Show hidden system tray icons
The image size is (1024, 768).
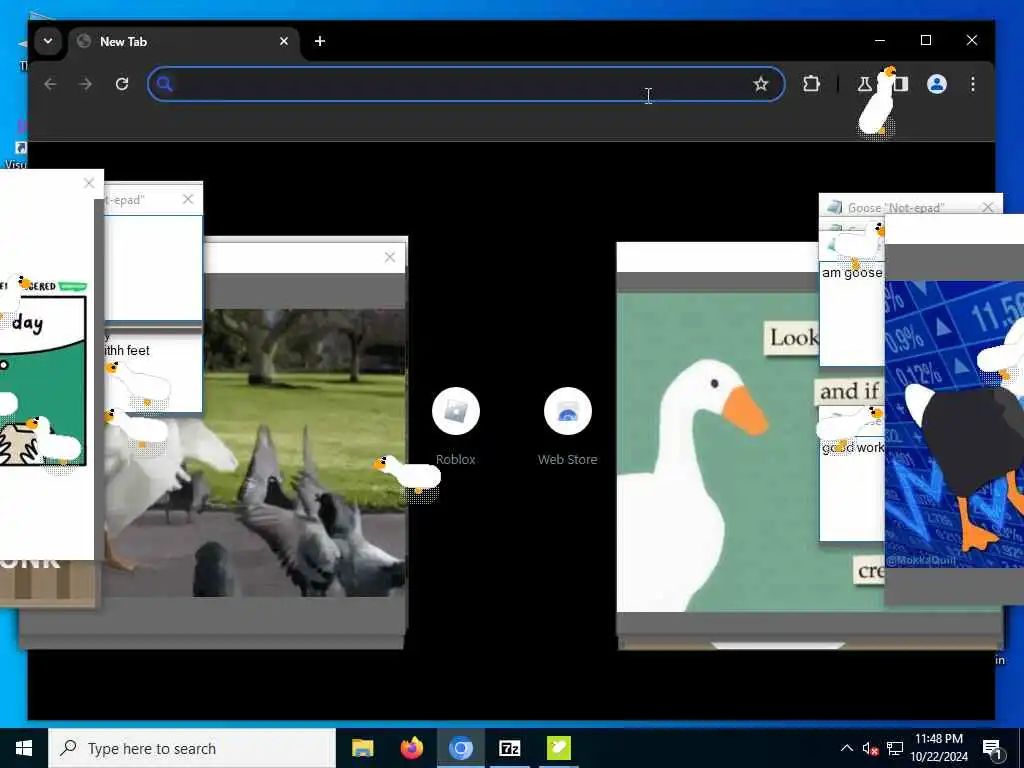(846, 748)
